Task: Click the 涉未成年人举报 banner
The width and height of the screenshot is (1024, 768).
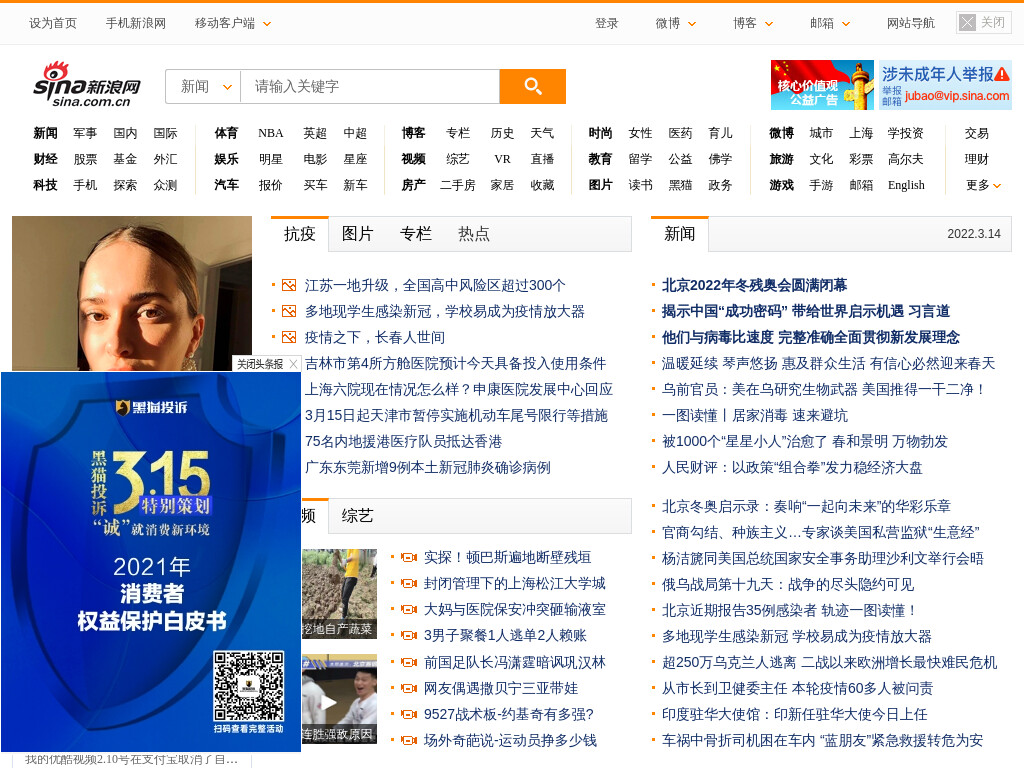Action: click(945, 85)
